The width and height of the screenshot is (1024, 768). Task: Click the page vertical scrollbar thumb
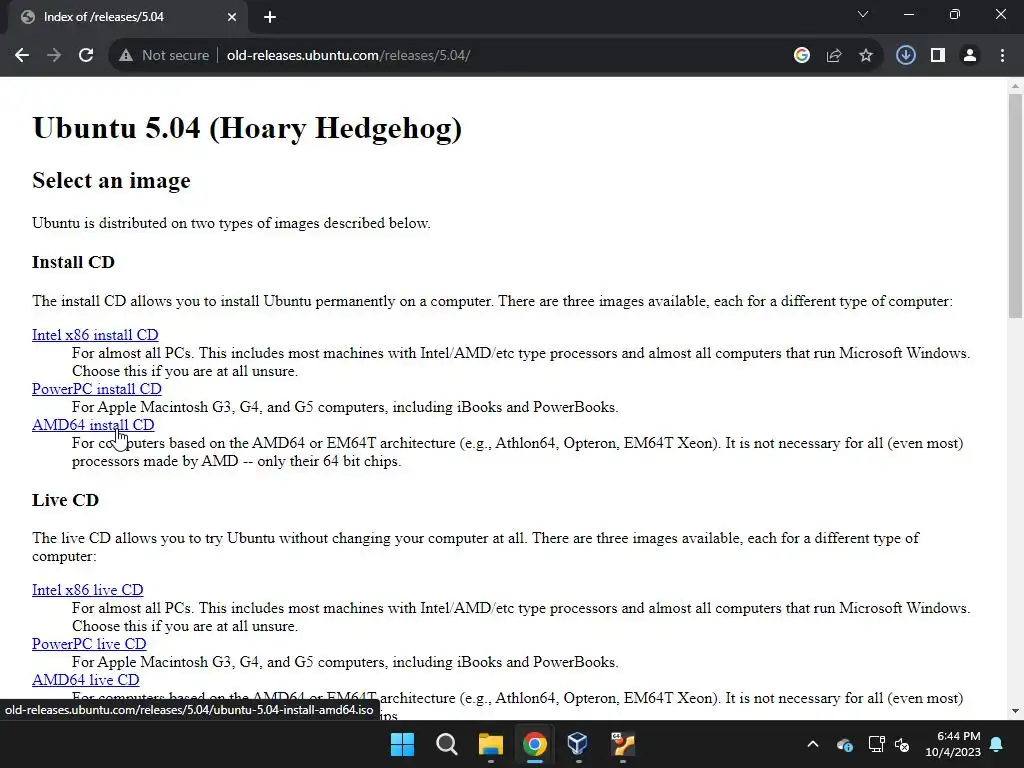[1015, 205]
